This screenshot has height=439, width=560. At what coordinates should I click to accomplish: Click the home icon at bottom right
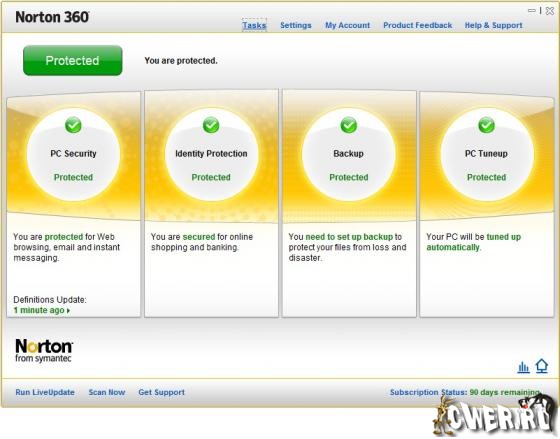[x=541, y=366]
